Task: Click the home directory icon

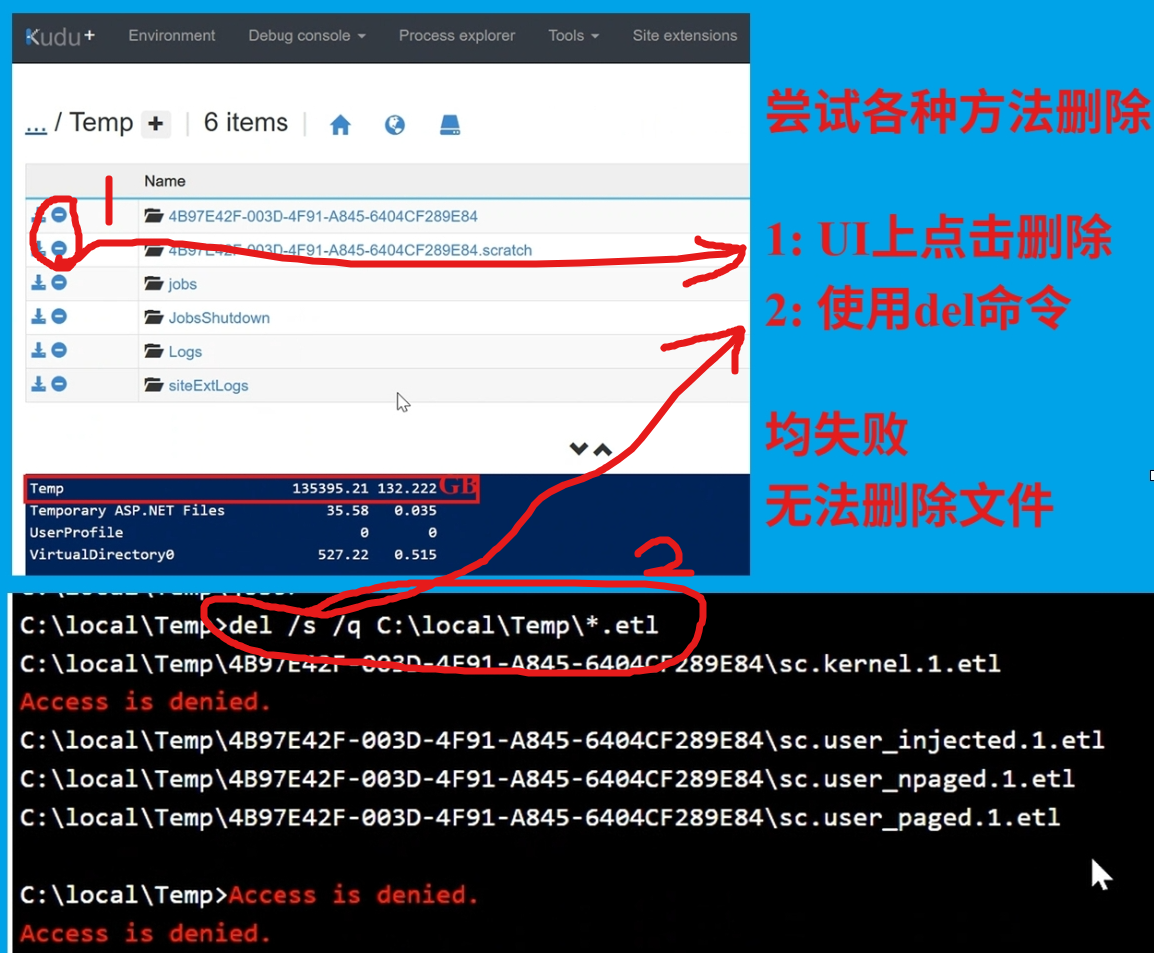Action: 340,125
